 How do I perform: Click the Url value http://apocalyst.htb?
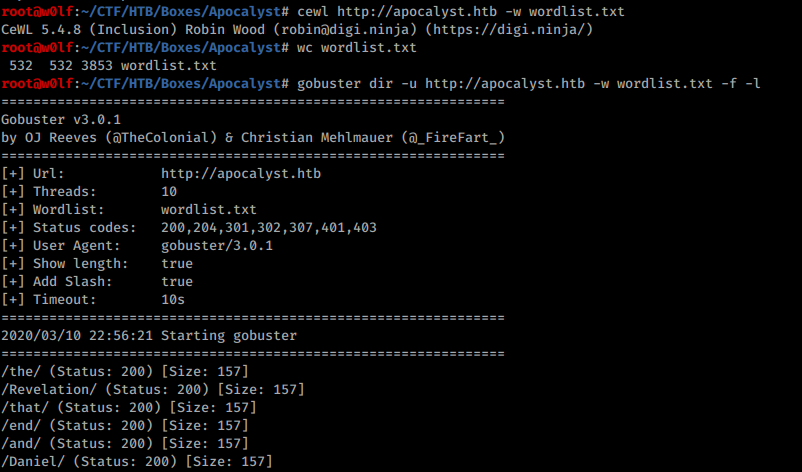[241, 173]
